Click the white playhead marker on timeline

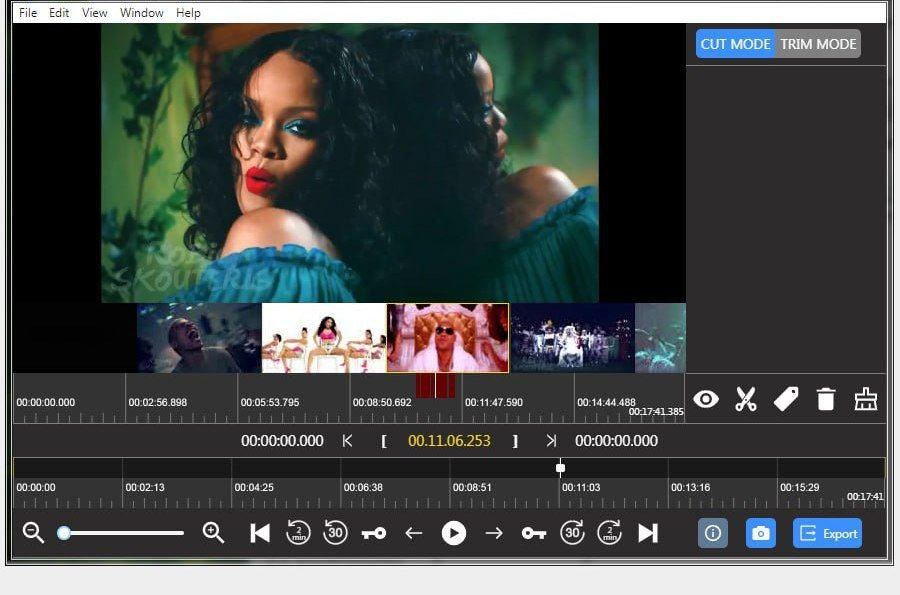(x=560, y=468)
